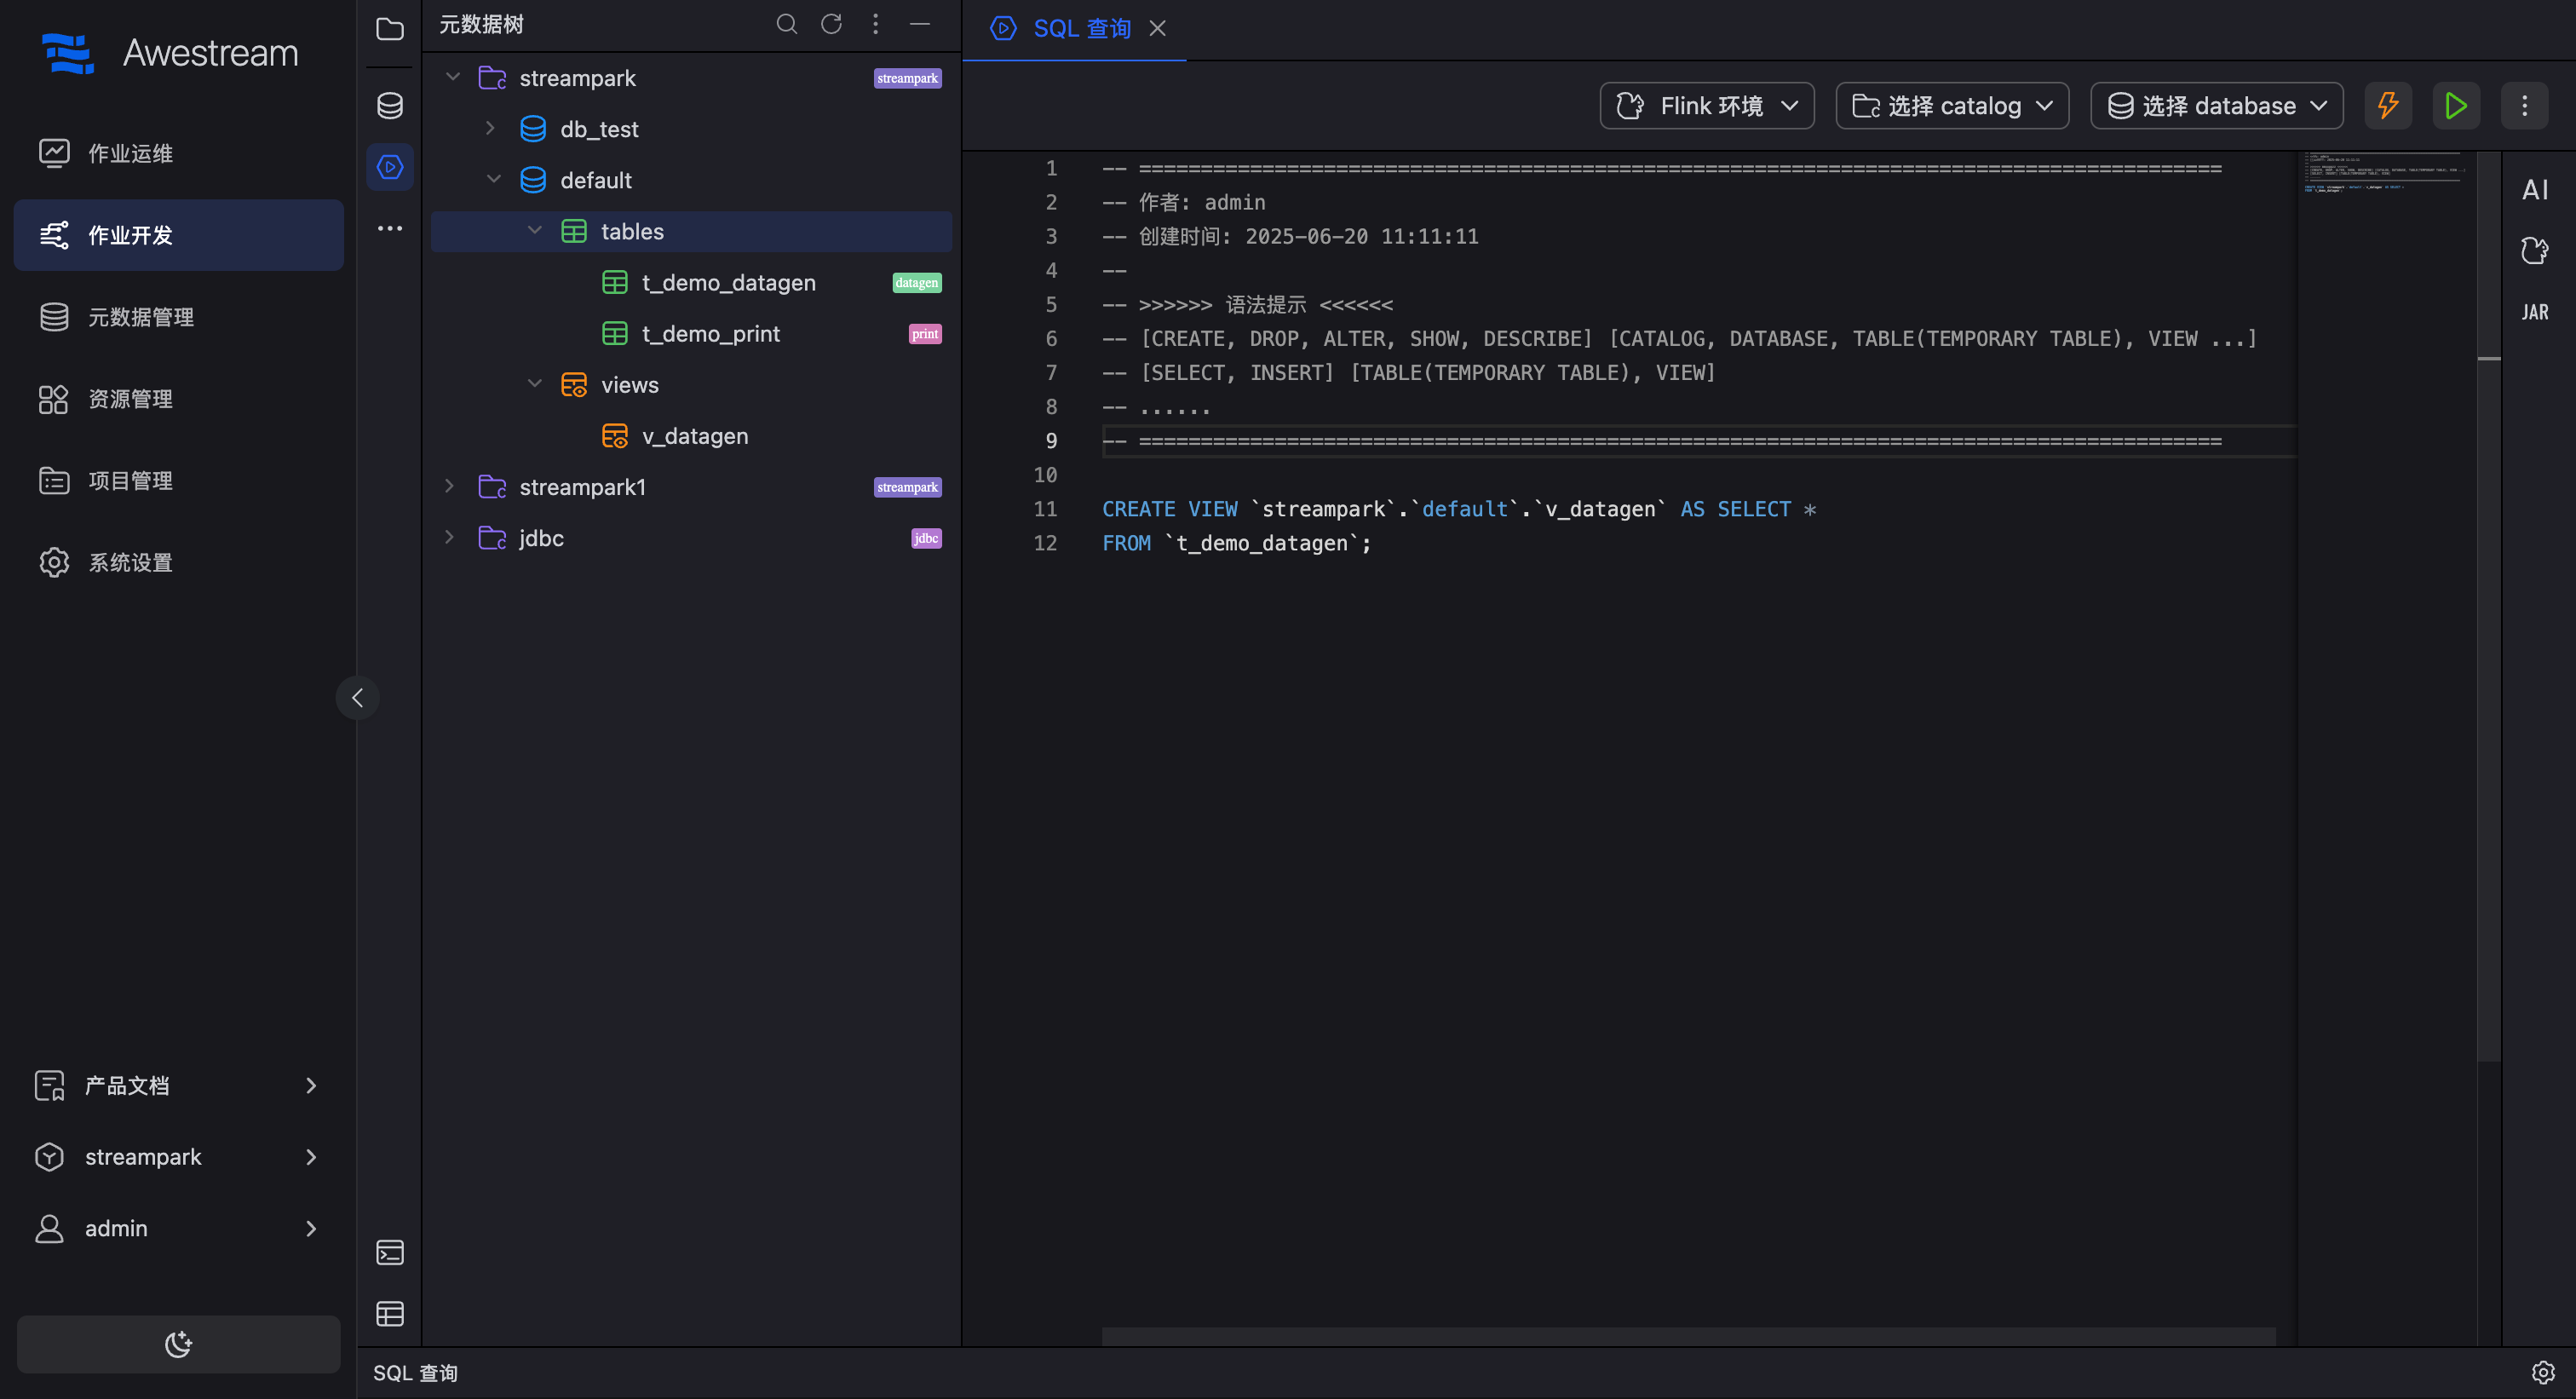Toggle dark mode with moon button
Screen dimensions: 2576x1399
(178, 1344)
